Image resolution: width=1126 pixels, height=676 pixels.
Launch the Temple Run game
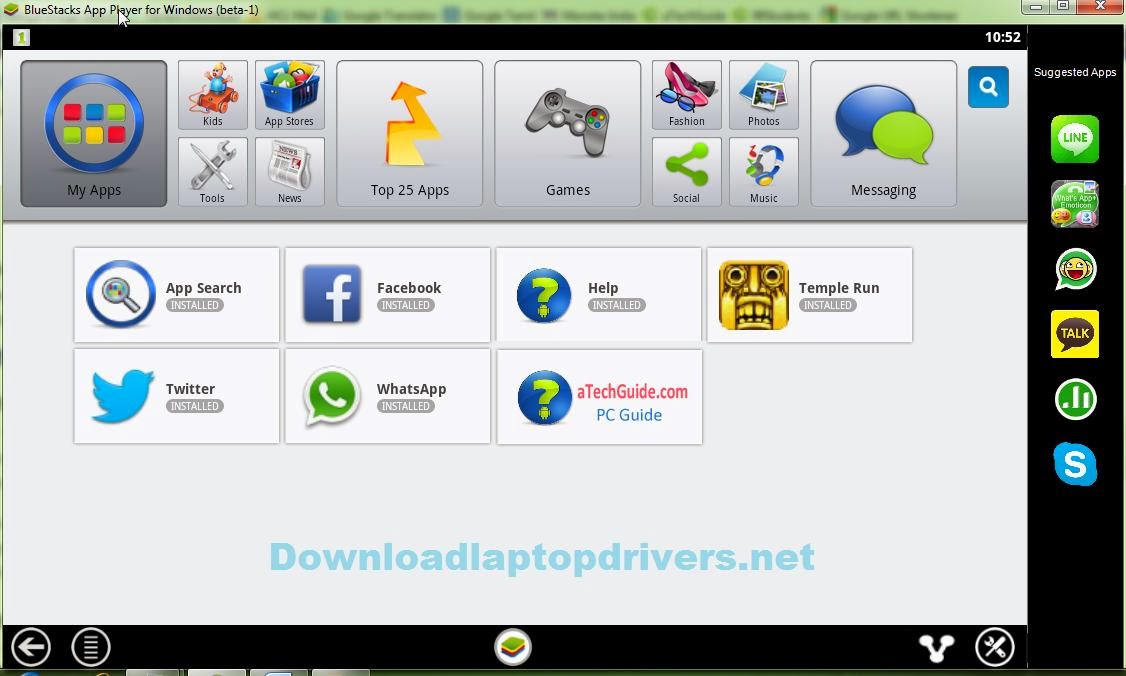(x=809, y=295)
